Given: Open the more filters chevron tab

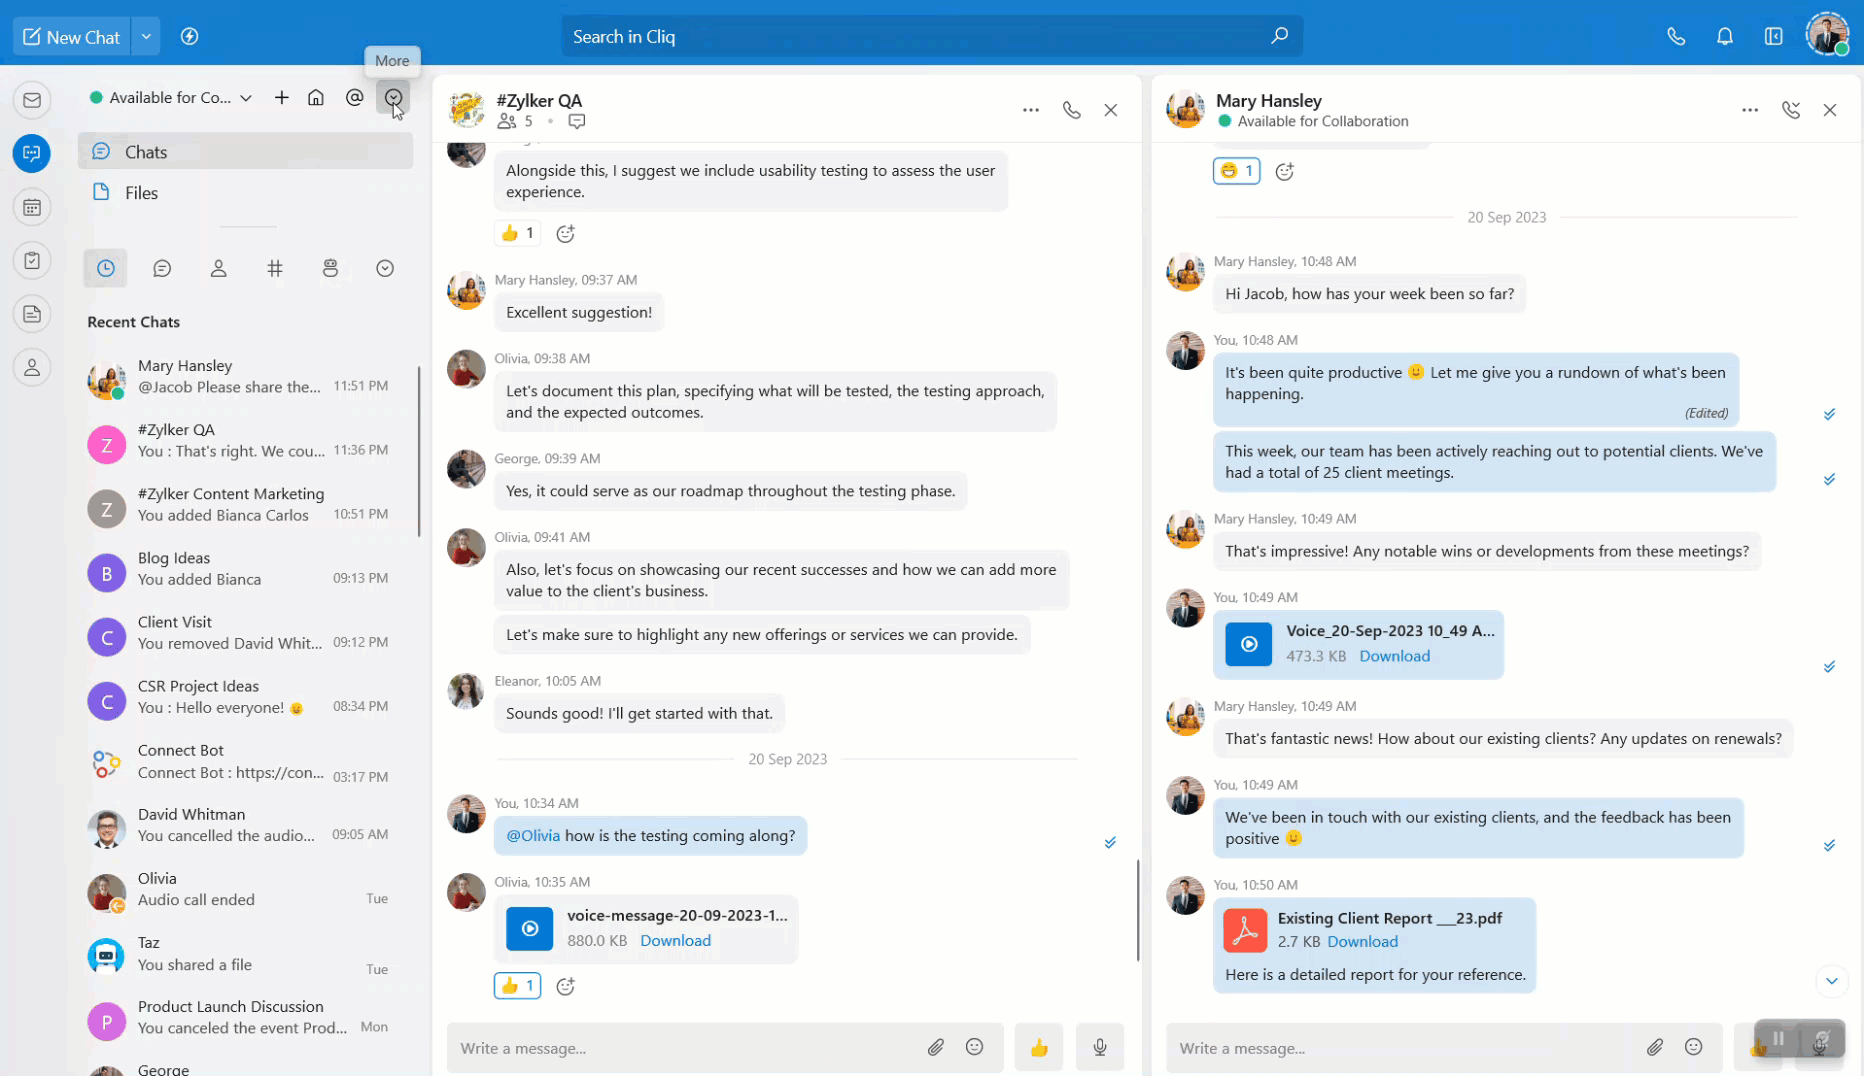Looking at the screenshot, I should click(x=385, y=268).
